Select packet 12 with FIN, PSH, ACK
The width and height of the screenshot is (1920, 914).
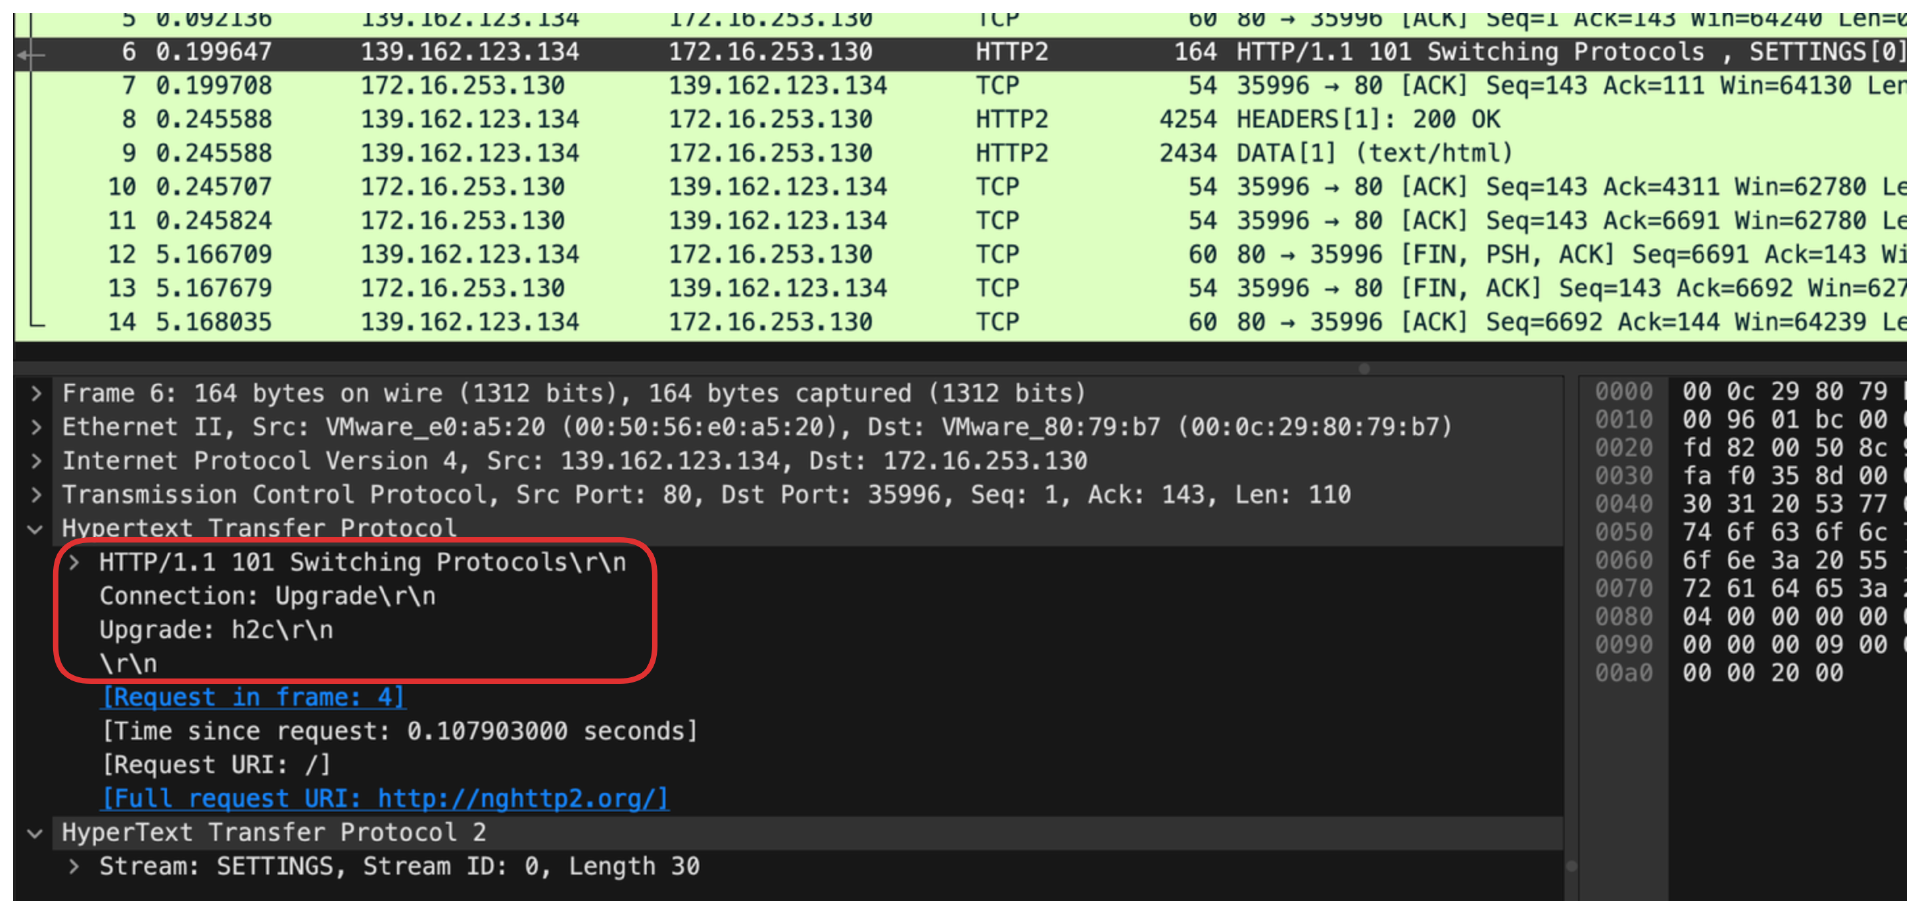960,255
